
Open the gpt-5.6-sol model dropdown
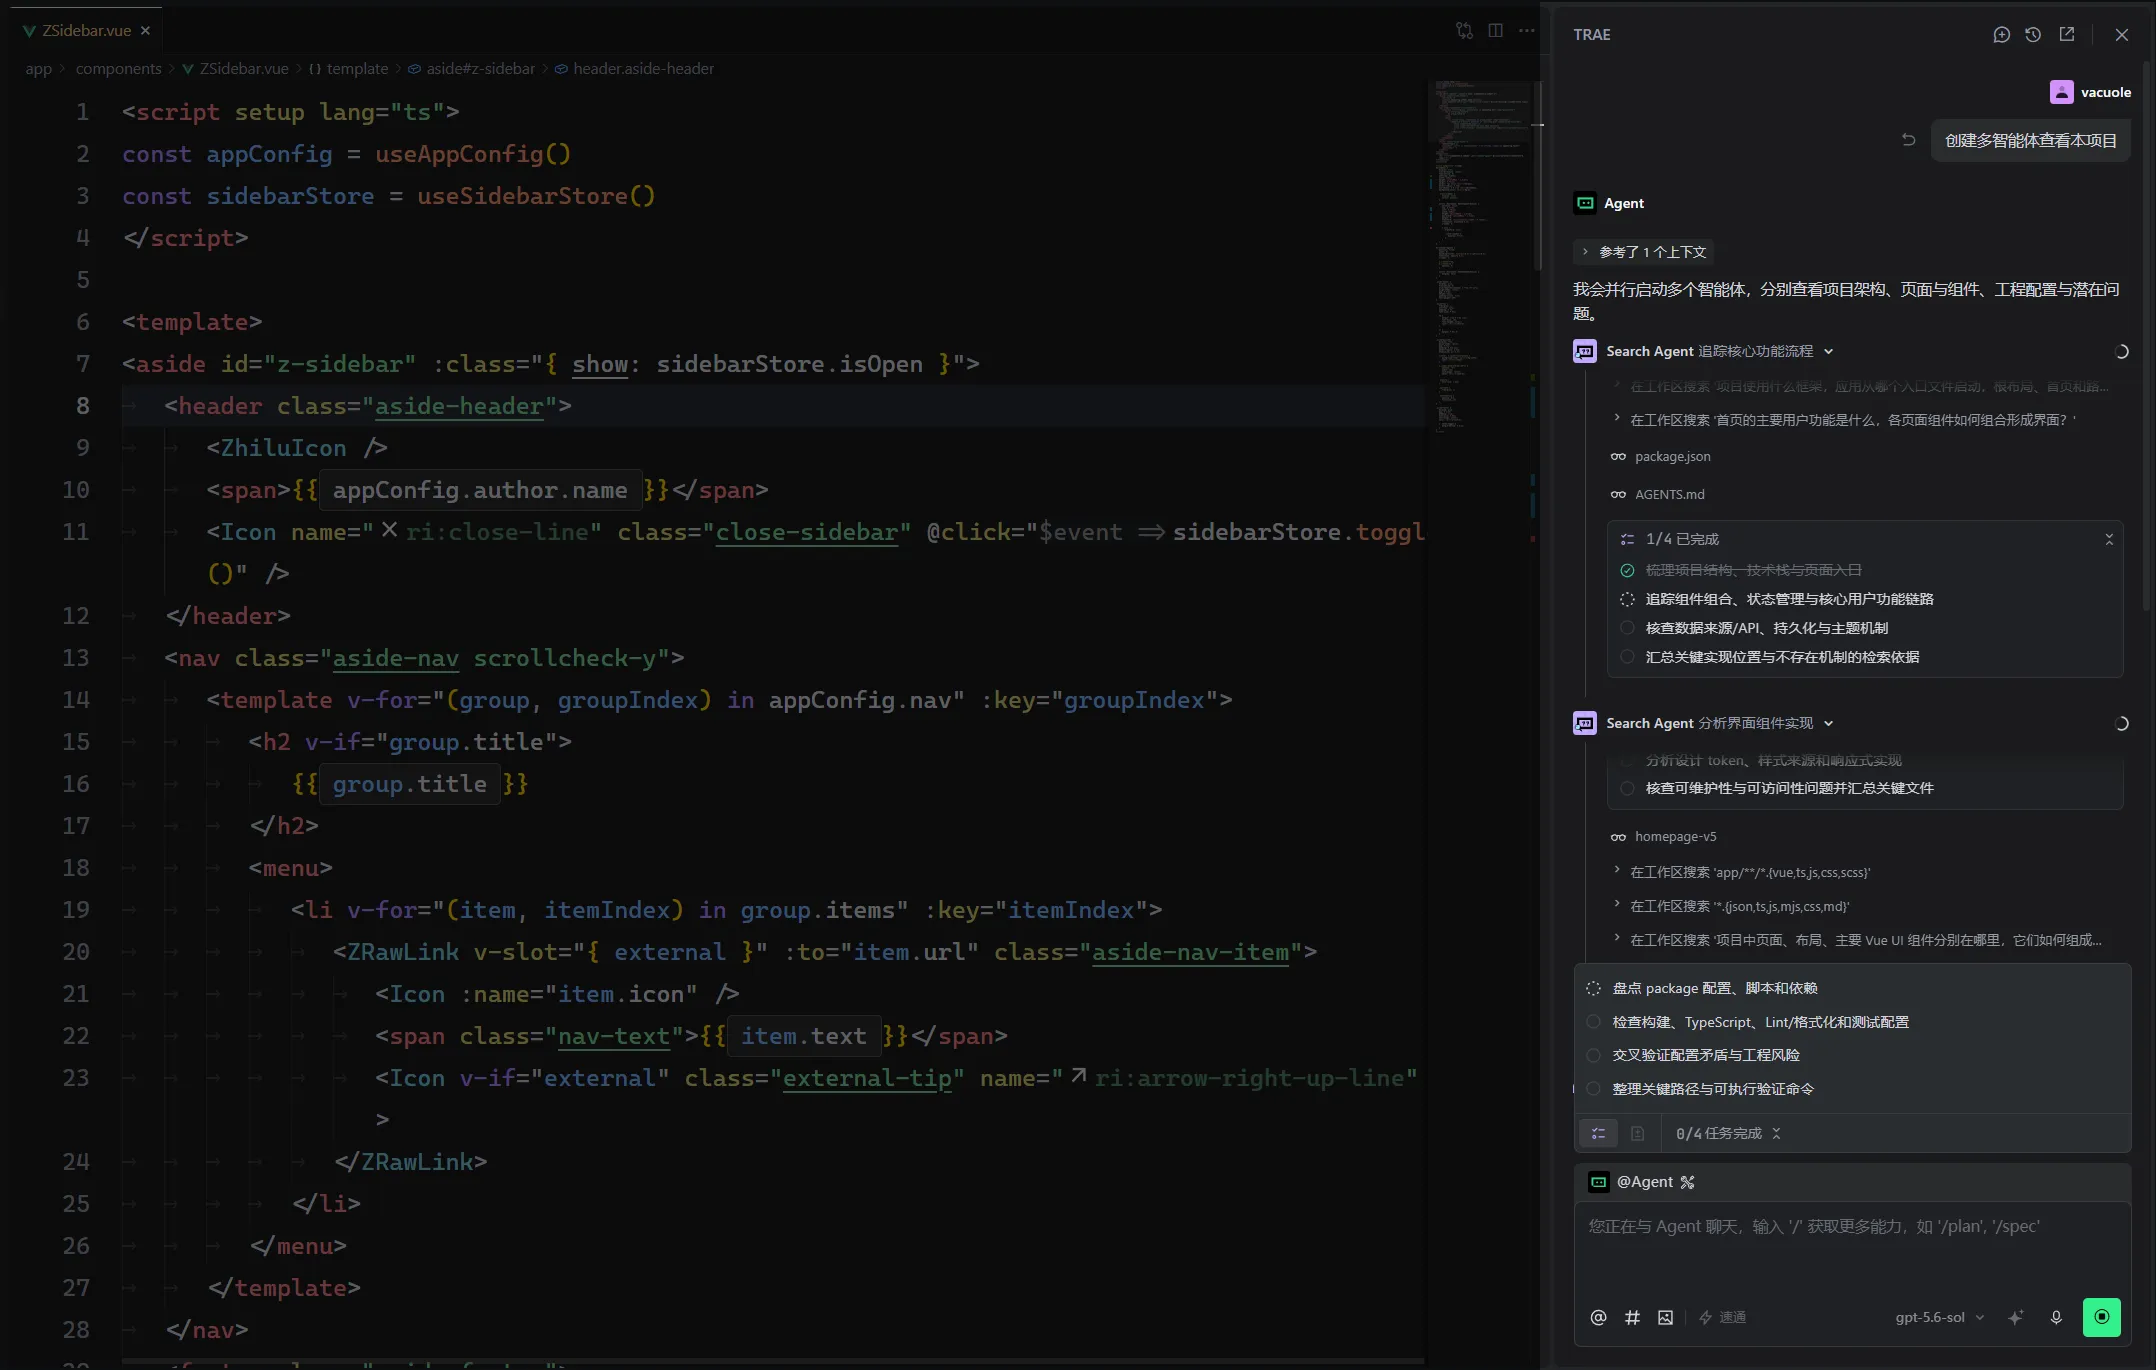[1939, 1317]
